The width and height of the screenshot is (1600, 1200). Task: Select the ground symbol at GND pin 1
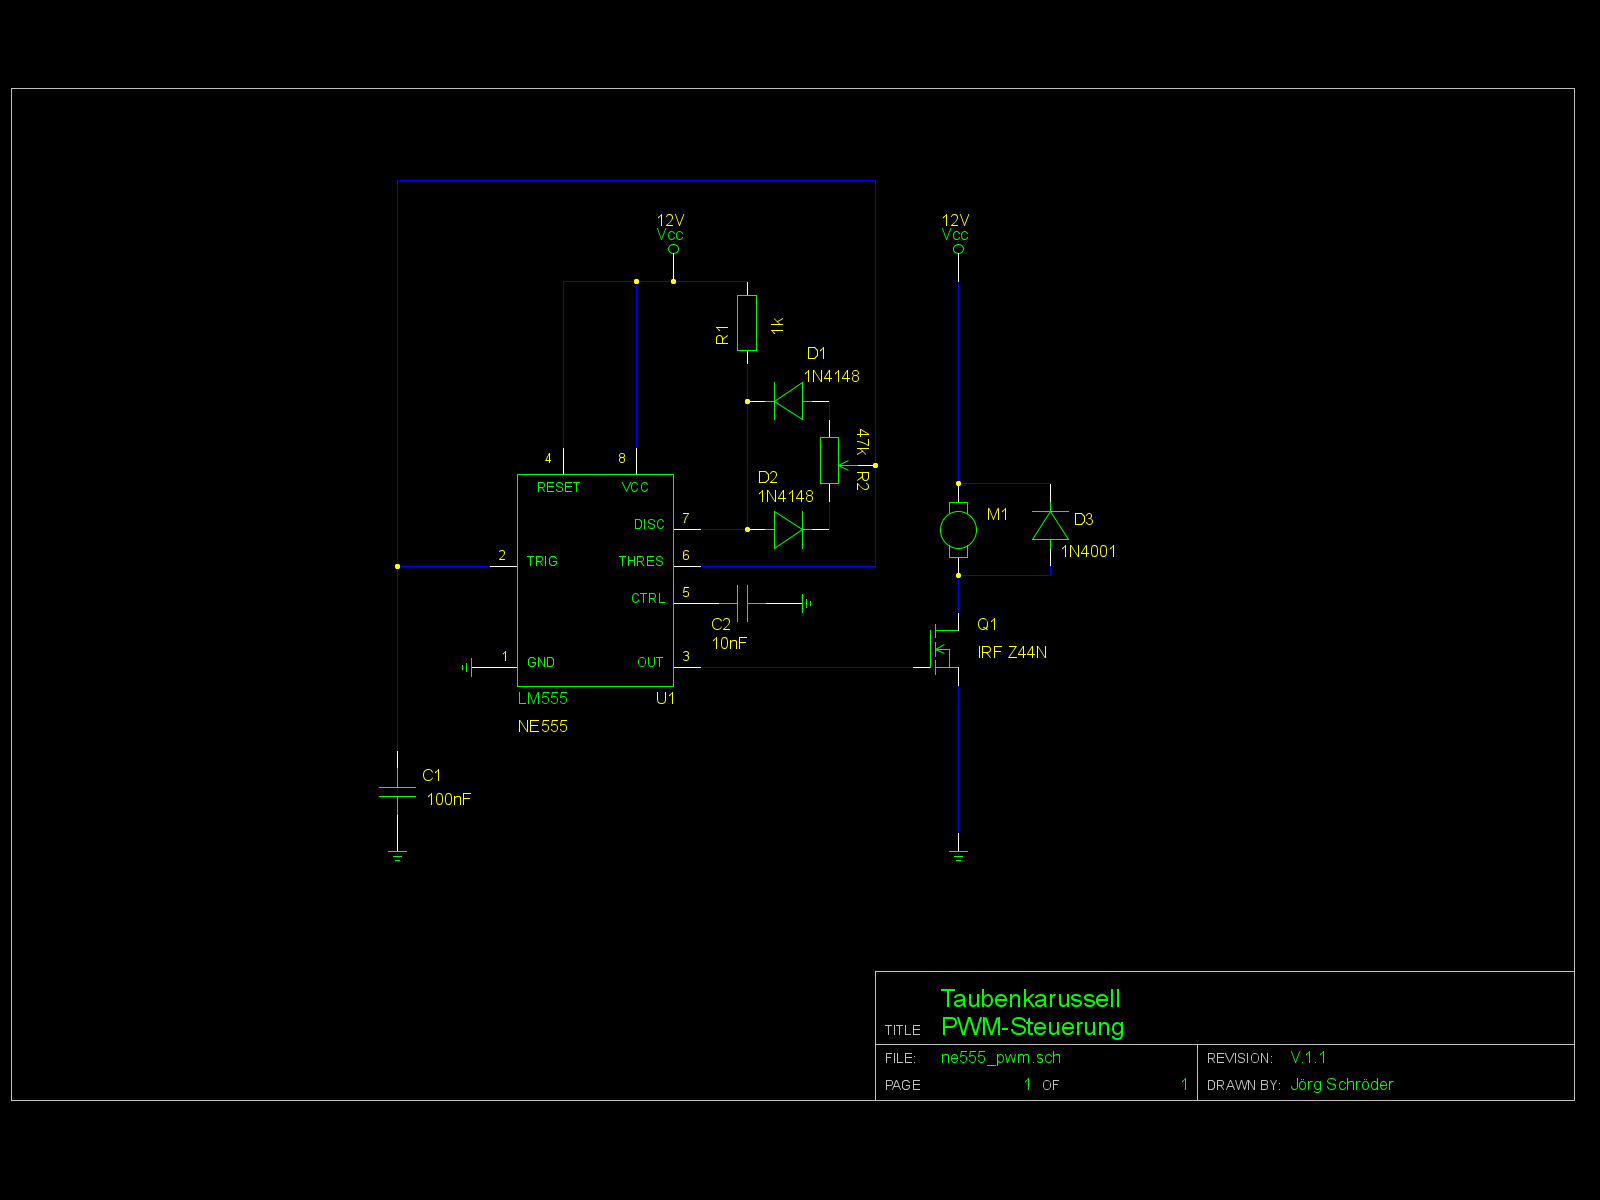click(466, 667)
